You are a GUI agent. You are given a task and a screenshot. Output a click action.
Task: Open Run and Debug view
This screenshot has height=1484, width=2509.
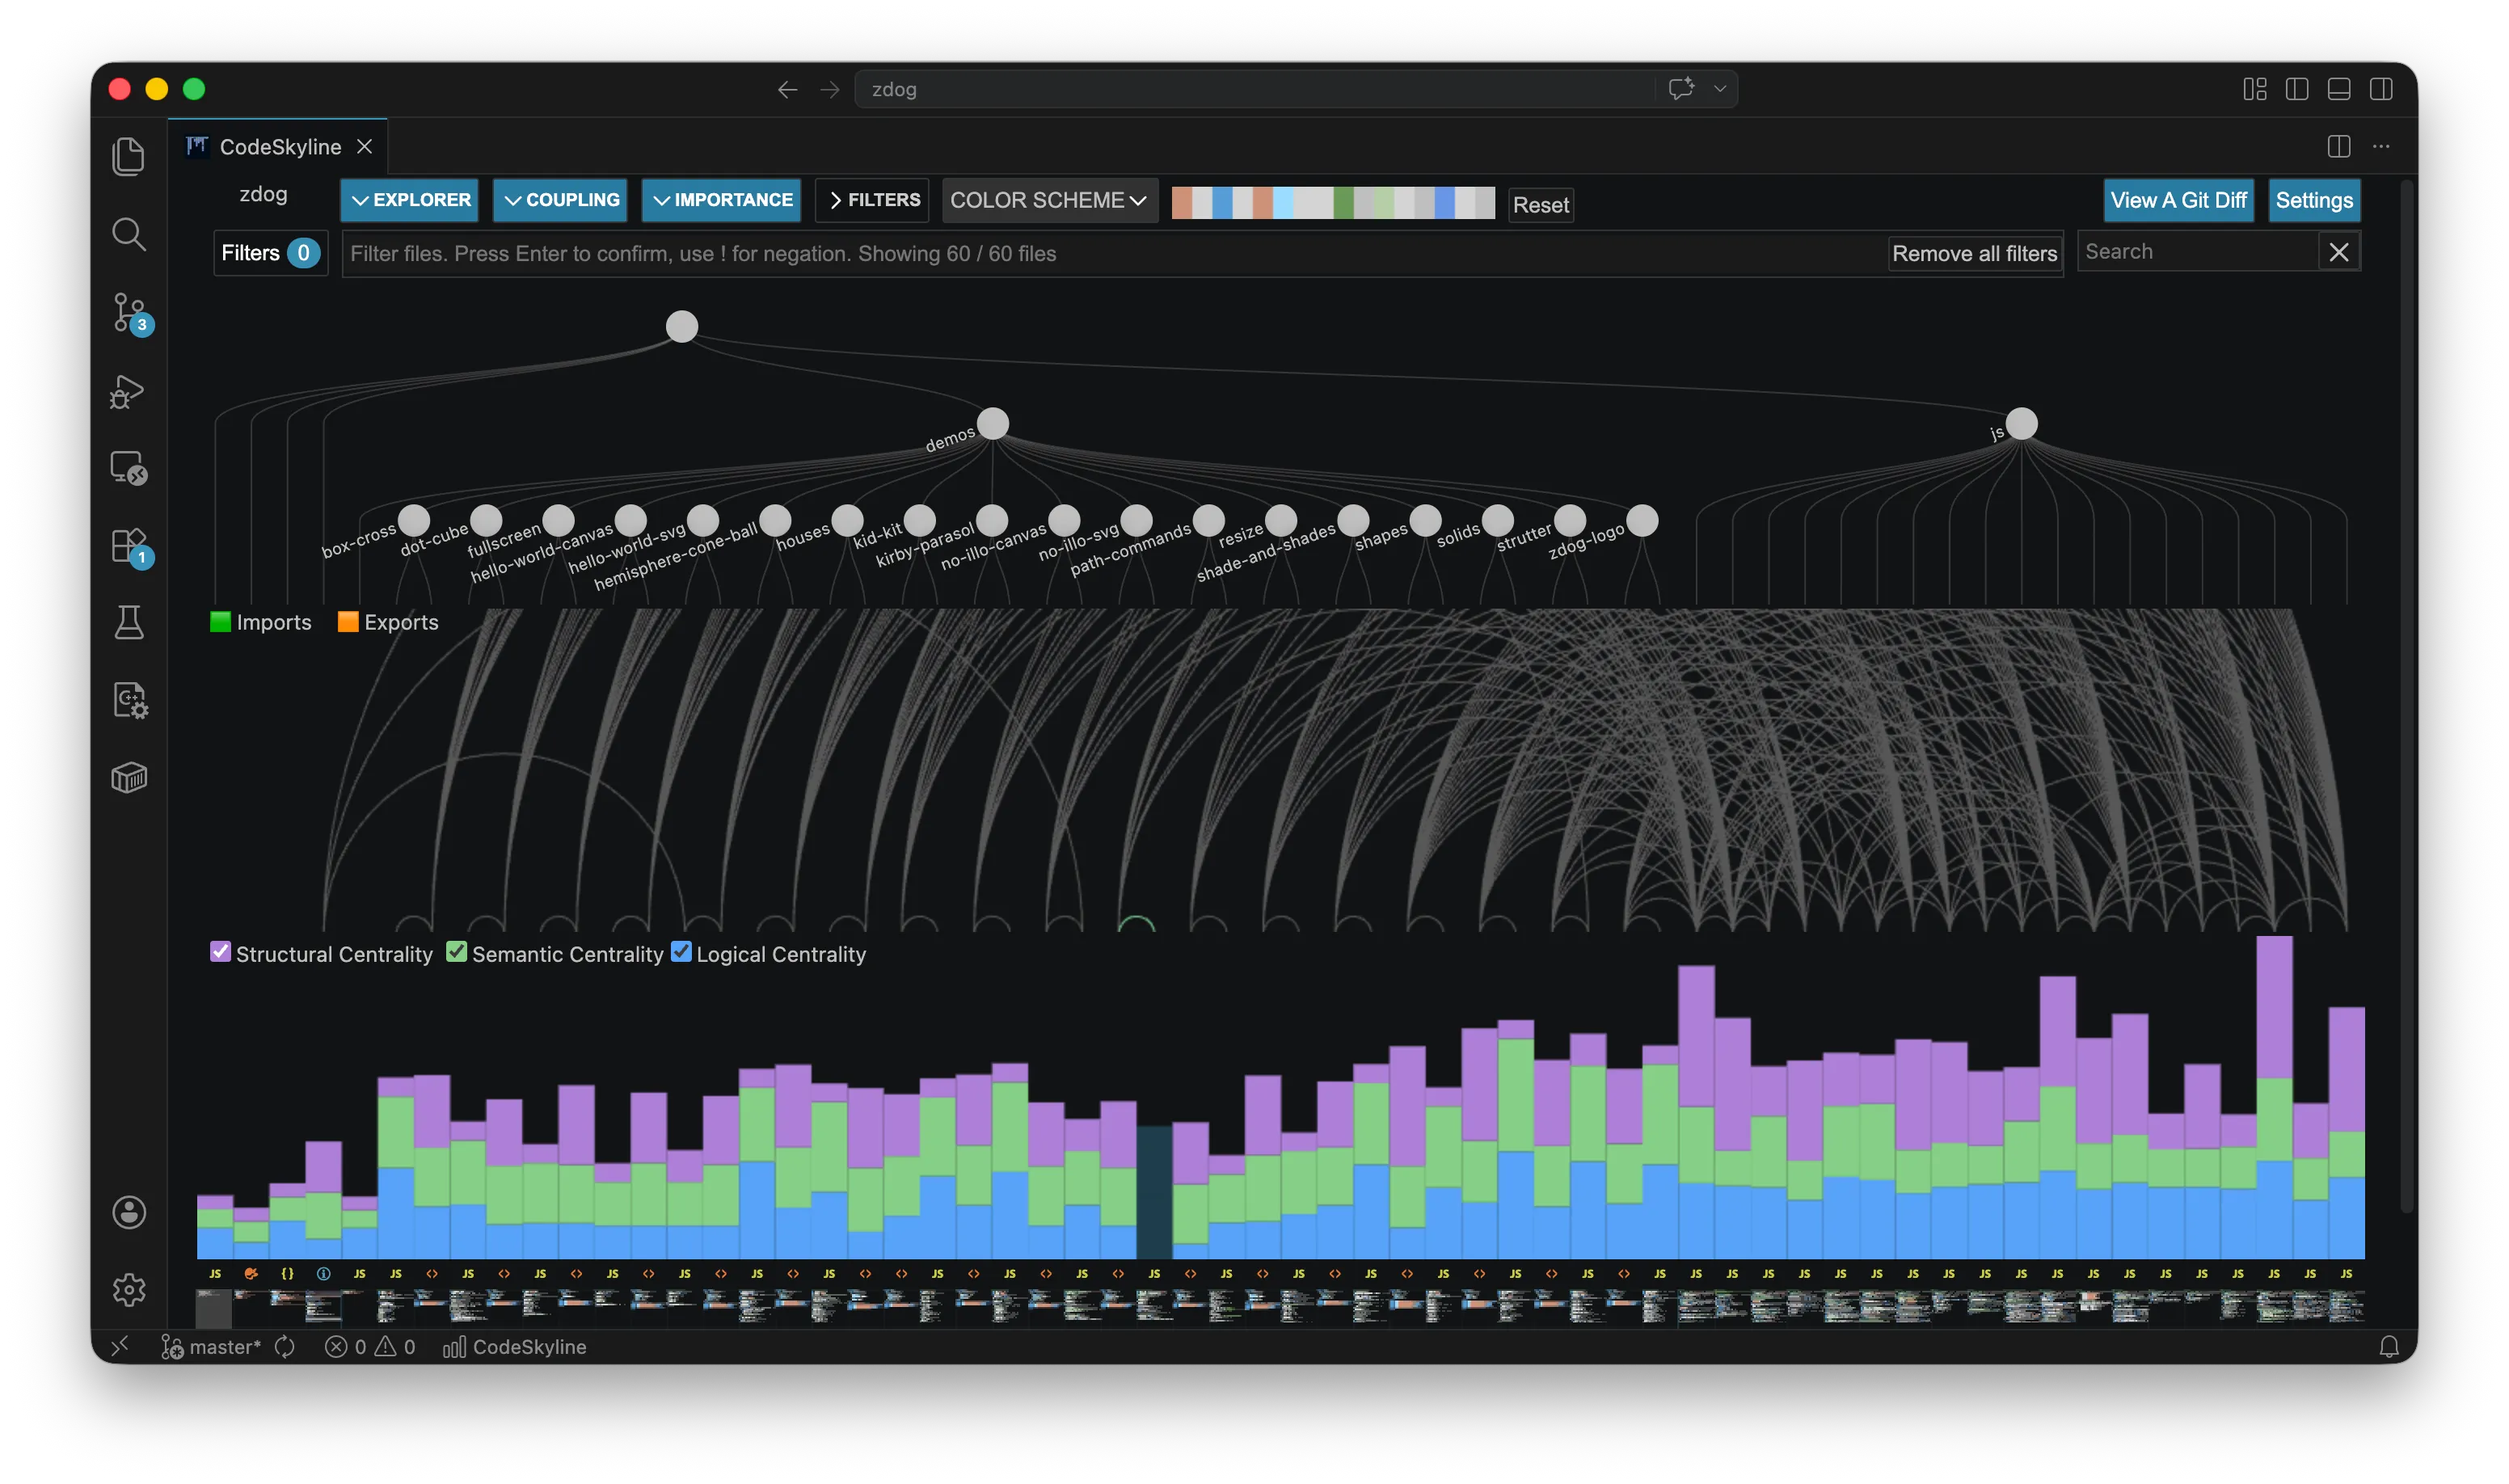128,391
